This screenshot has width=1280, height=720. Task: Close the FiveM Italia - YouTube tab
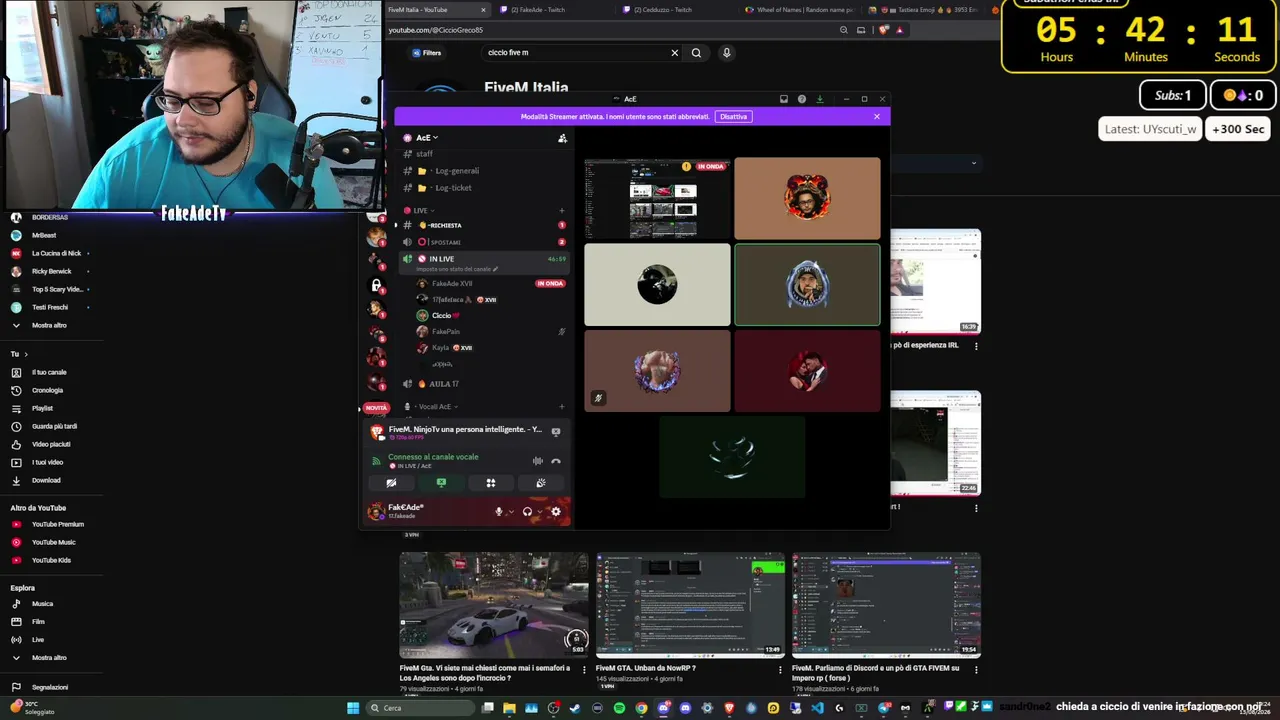click(483, 10)
